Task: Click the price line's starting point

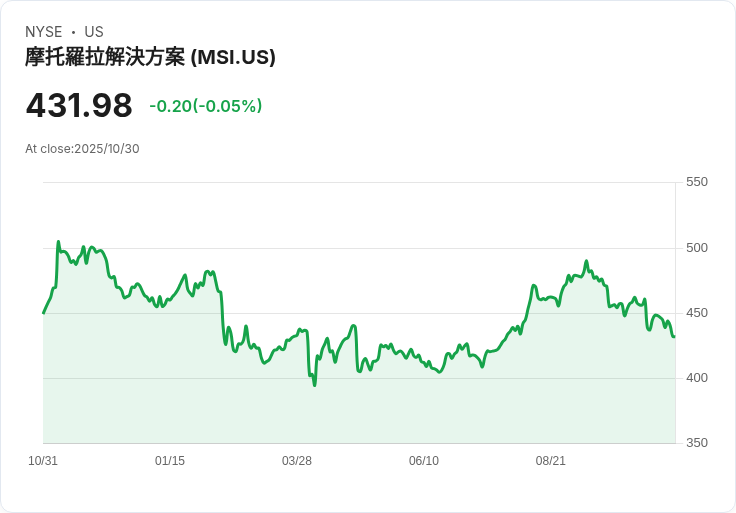Action: tap(43, 313)
